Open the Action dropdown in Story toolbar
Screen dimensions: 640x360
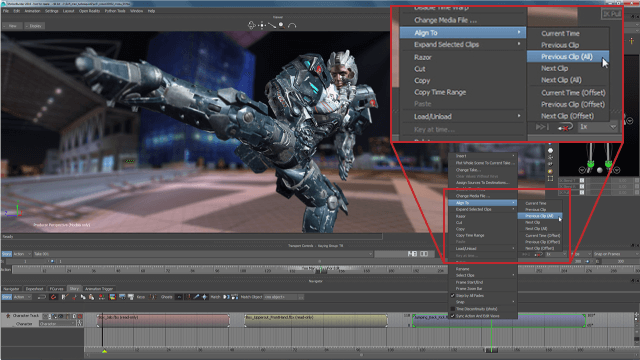(22, 297)
